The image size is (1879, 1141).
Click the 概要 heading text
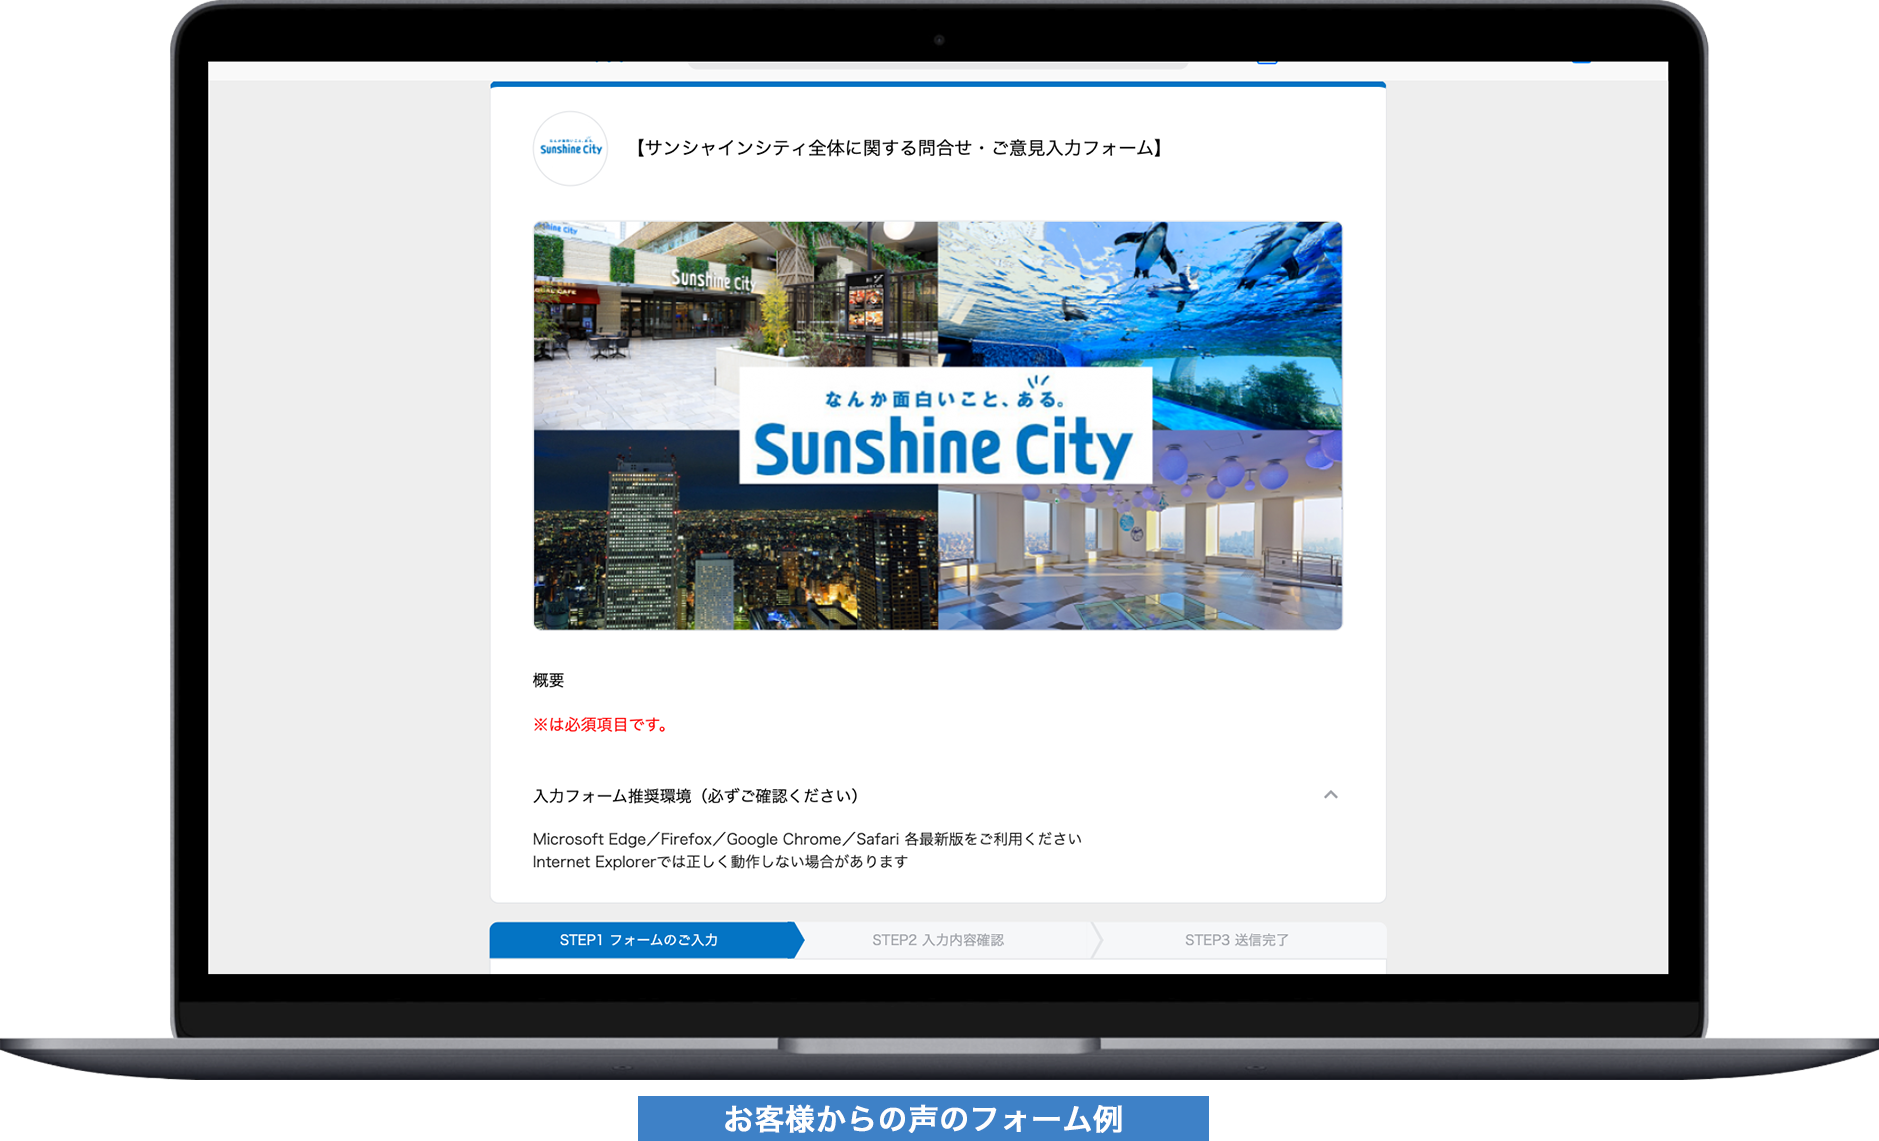[548, 680]
